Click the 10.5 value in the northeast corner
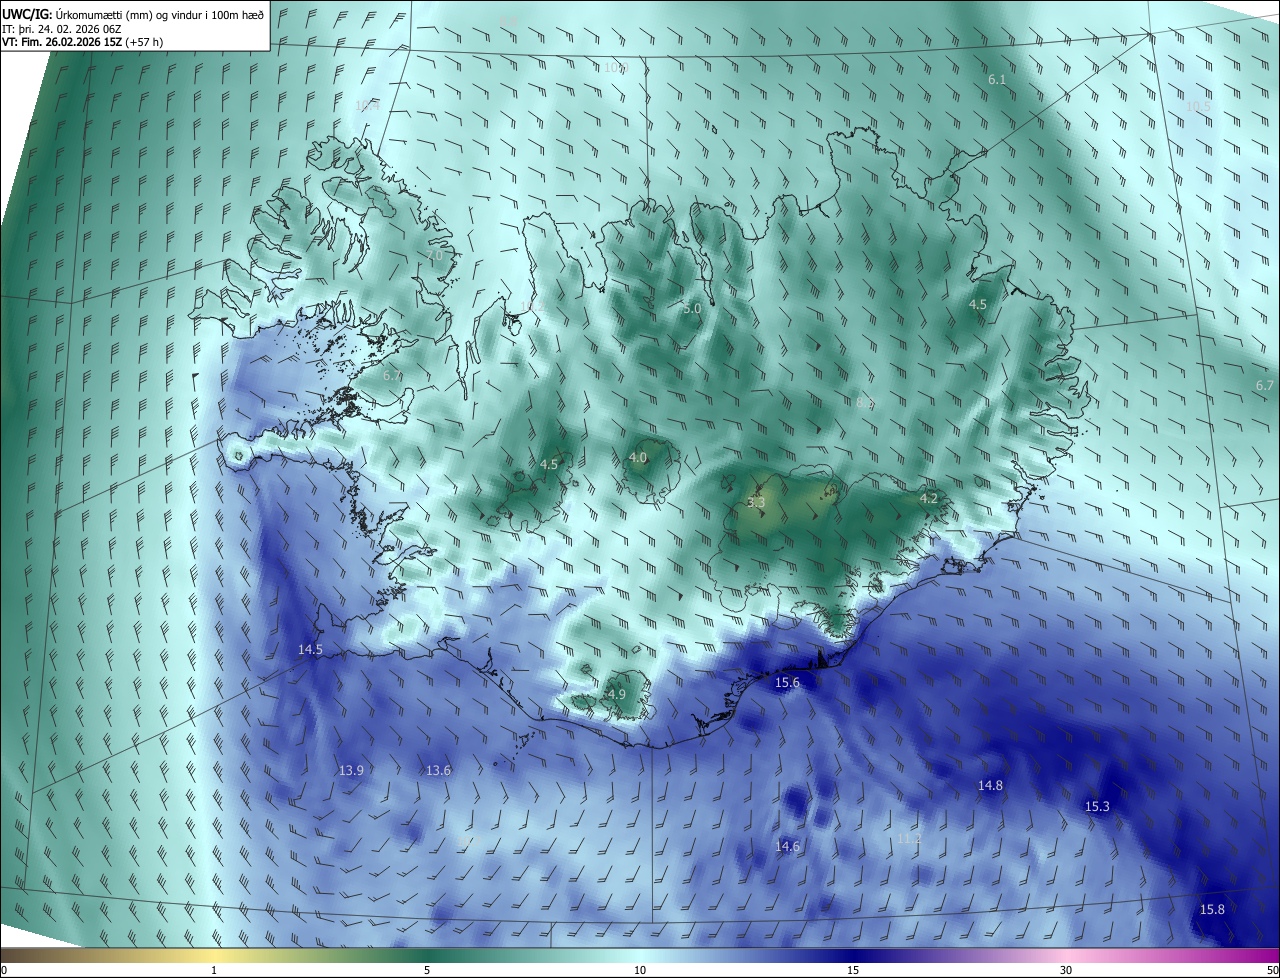 [x=1198, y=106]
